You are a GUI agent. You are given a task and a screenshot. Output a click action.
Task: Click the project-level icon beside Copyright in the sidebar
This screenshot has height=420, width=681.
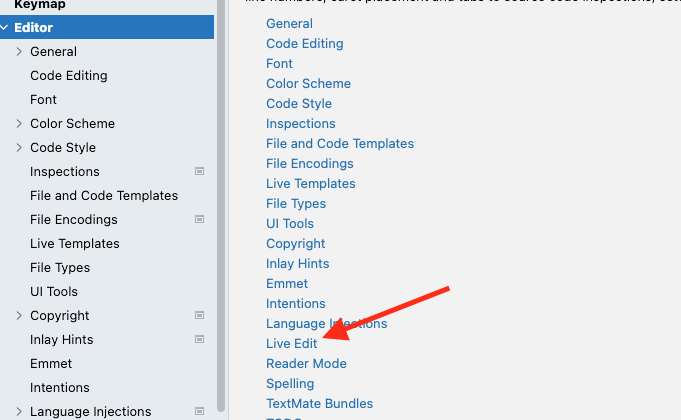tap(199, 315)
